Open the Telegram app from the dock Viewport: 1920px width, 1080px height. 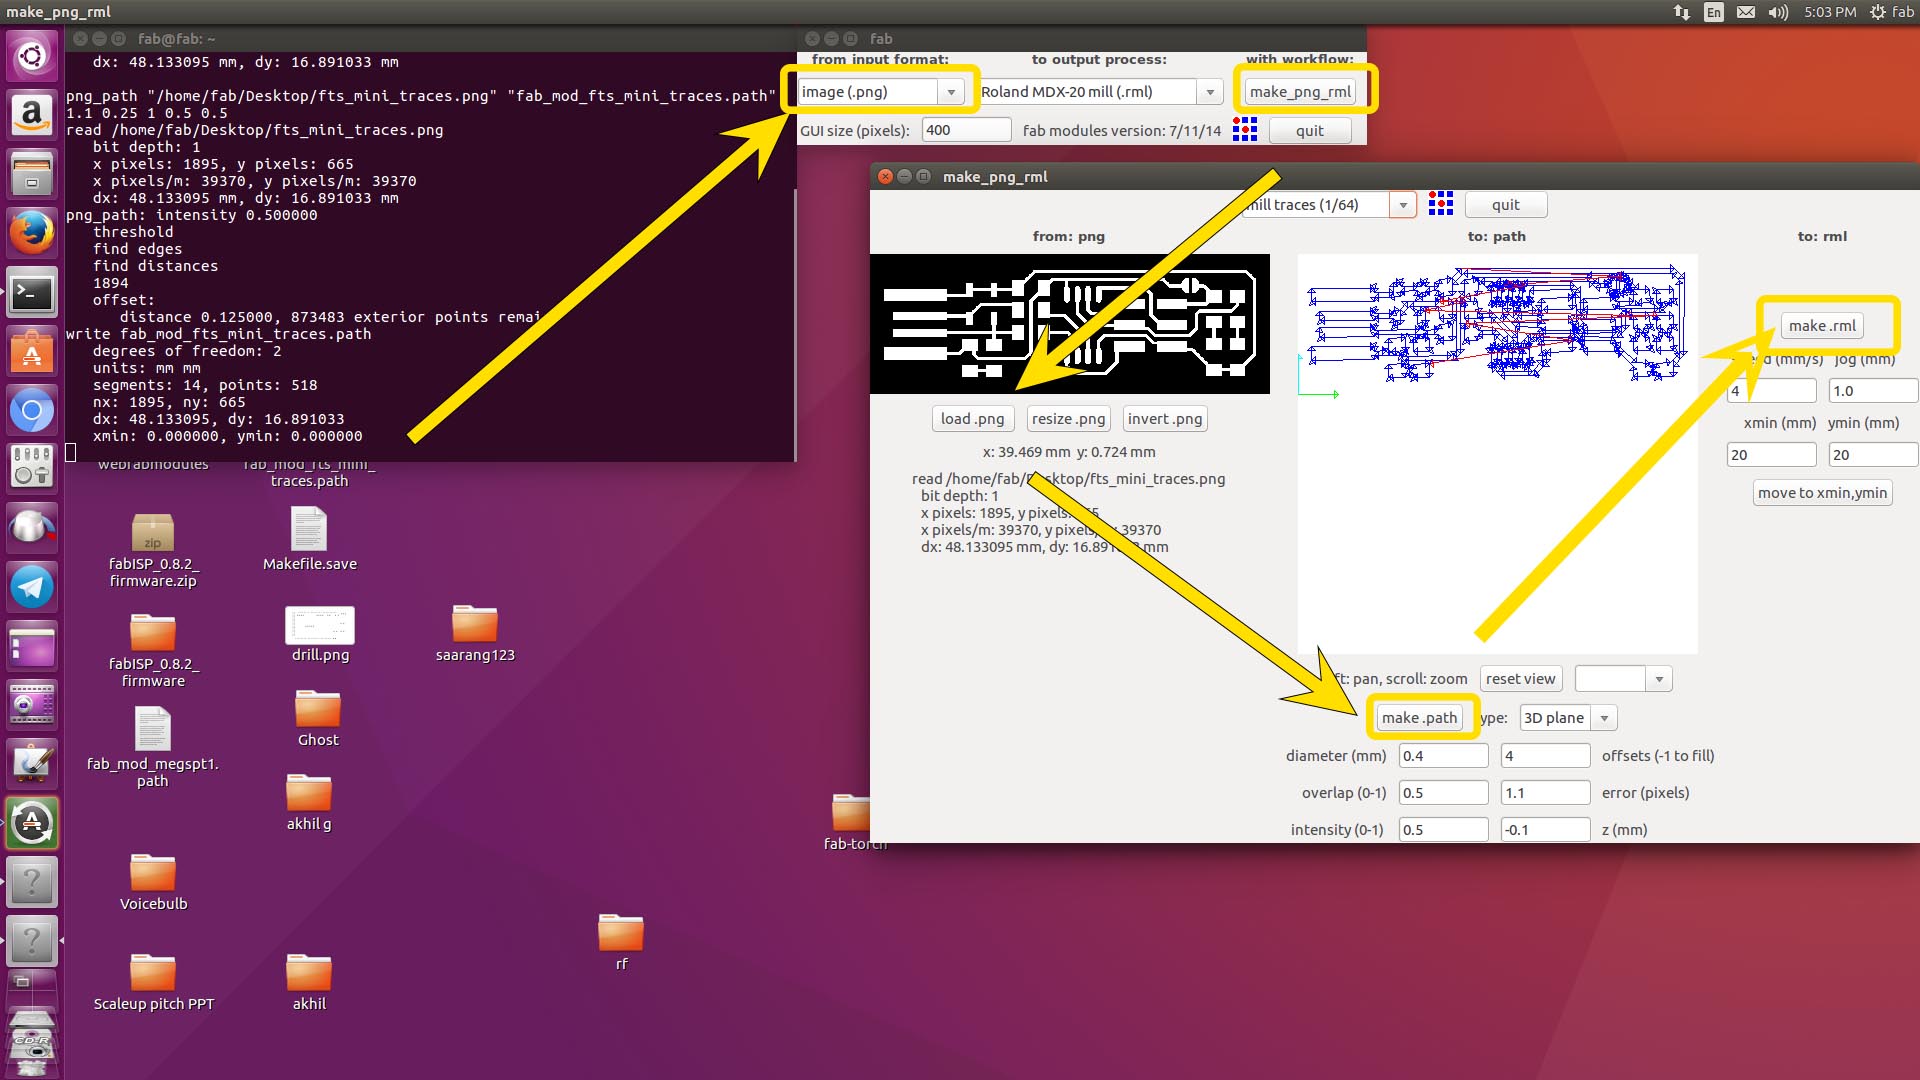(x=32, y=587)
